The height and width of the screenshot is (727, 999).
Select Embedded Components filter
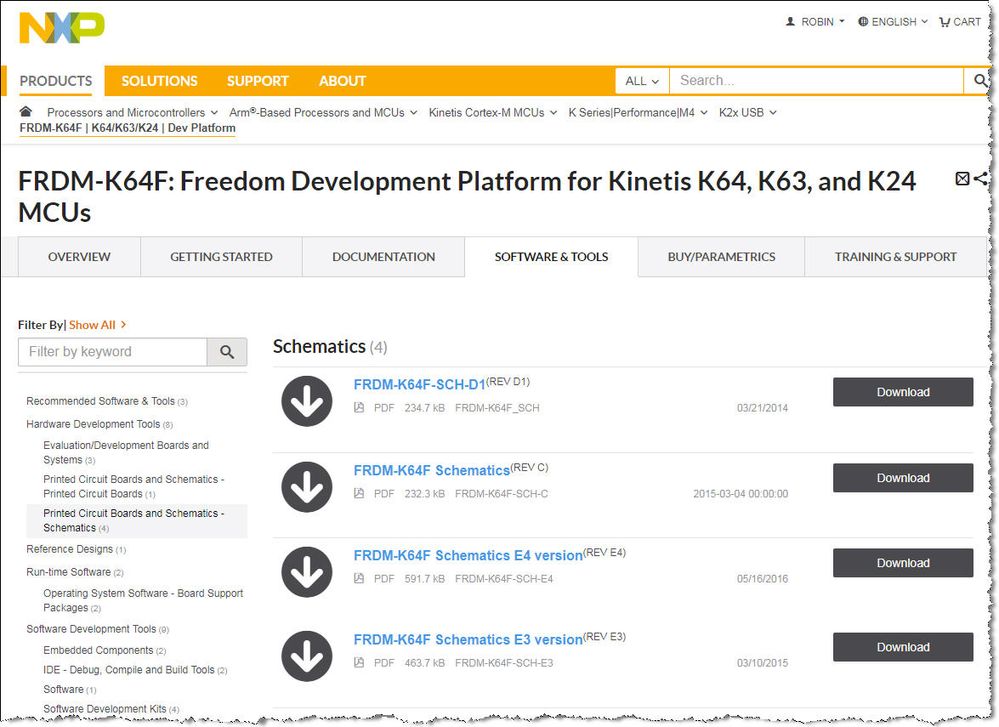point(104,651)
